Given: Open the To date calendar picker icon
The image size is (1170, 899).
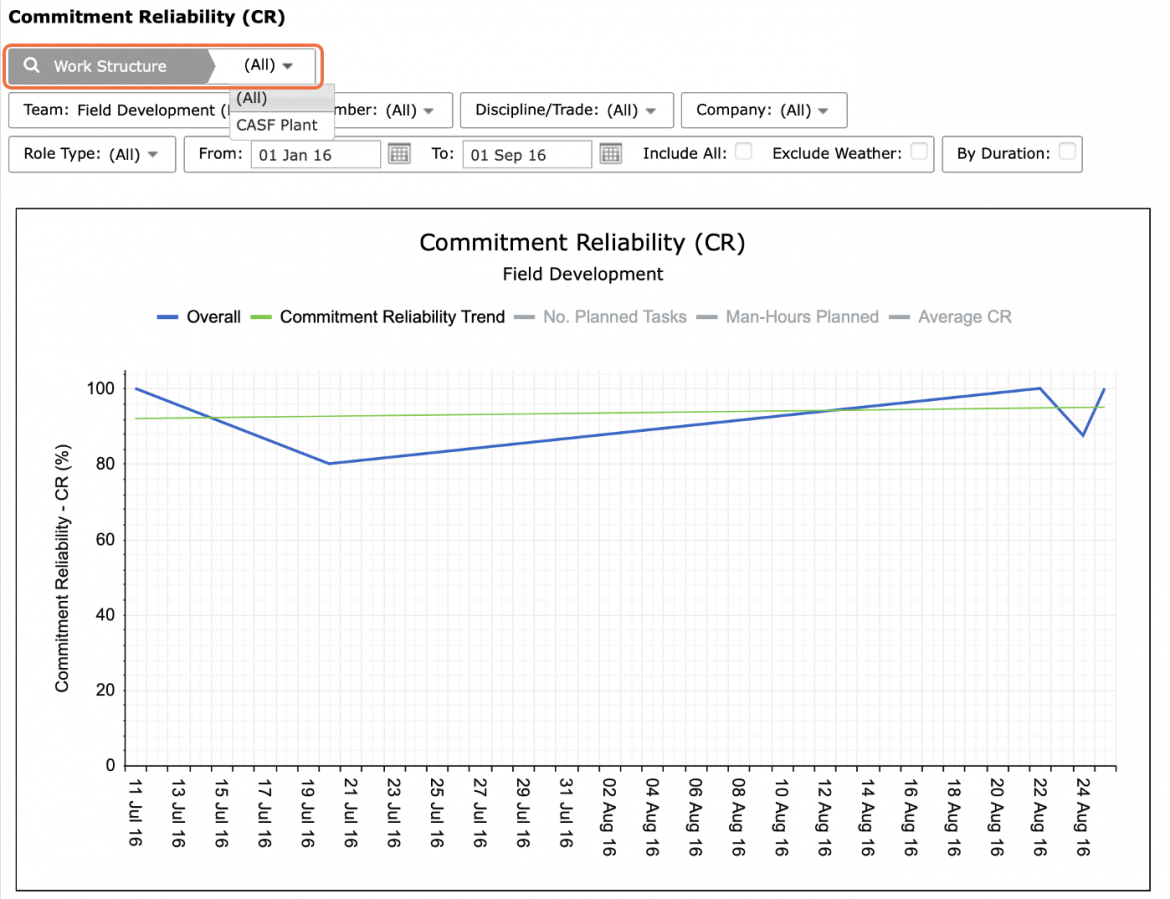Looking at the screenshot, I should coord(610,154).
